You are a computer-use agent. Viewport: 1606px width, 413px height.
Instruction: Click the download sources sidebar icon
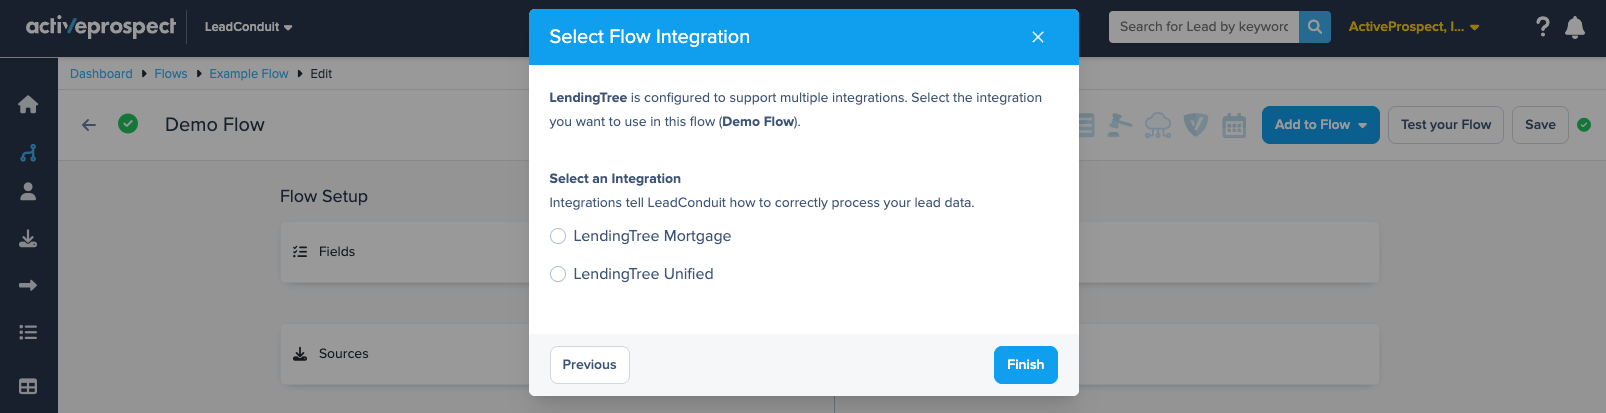28,238
